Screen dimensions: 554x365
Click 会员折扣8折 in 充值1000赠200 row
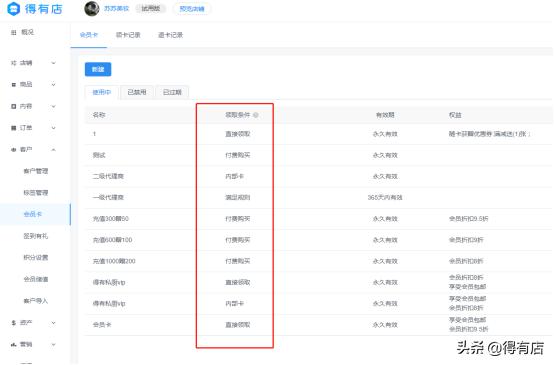[x=466, y=261]
